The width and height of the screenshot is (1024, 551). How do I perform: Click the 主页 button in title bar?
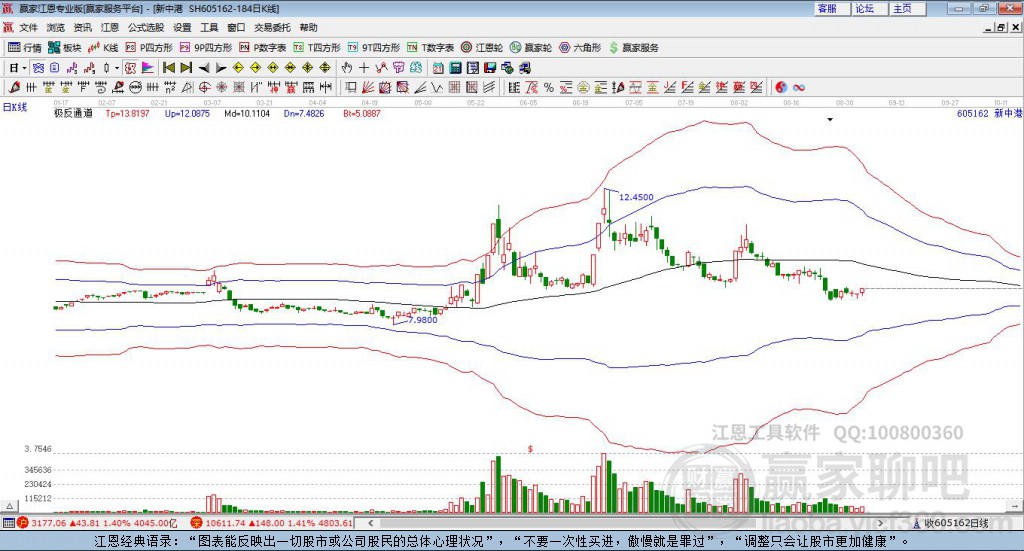click(908, 8)
